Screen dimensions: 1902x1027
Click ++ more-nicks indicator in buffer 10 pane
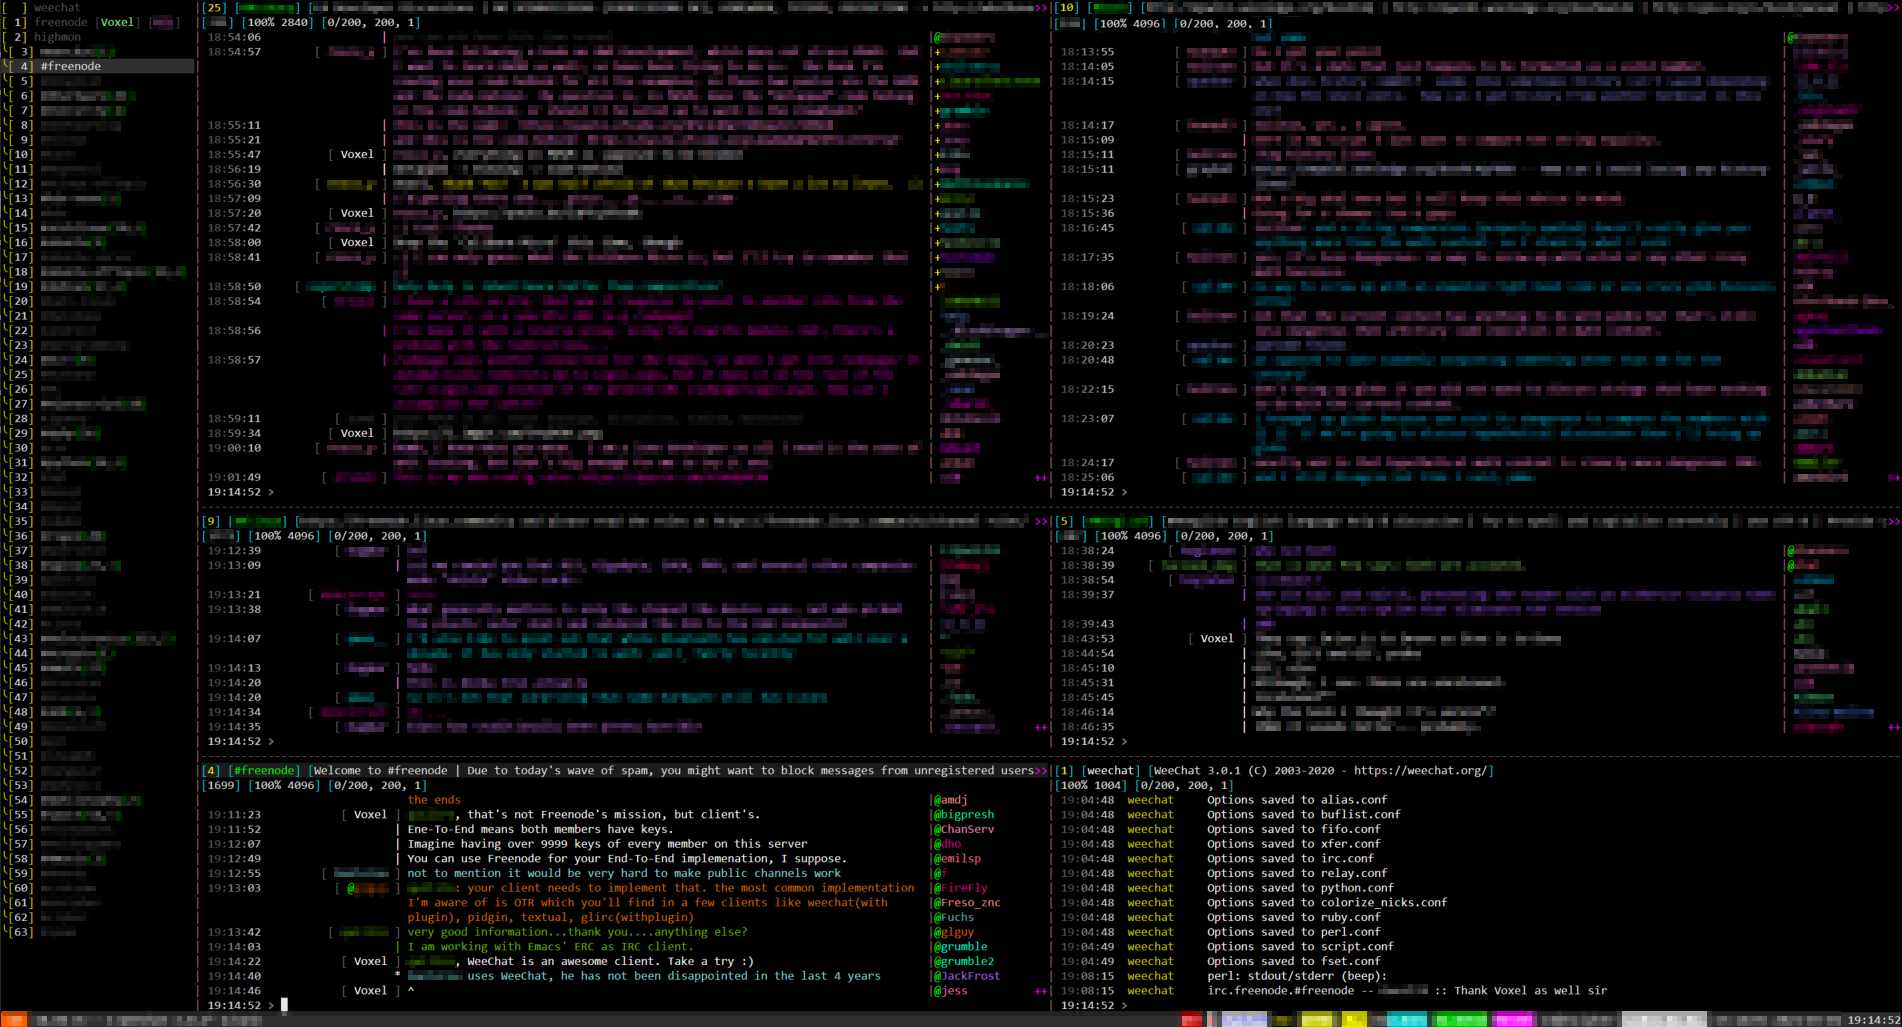1894,477
